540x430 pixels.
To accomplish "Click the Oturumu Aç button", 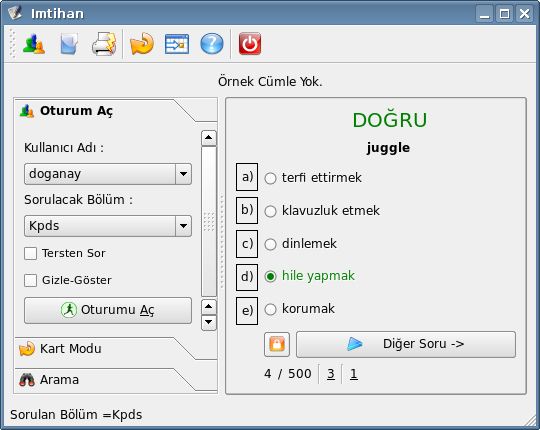I will pos(108,310).
